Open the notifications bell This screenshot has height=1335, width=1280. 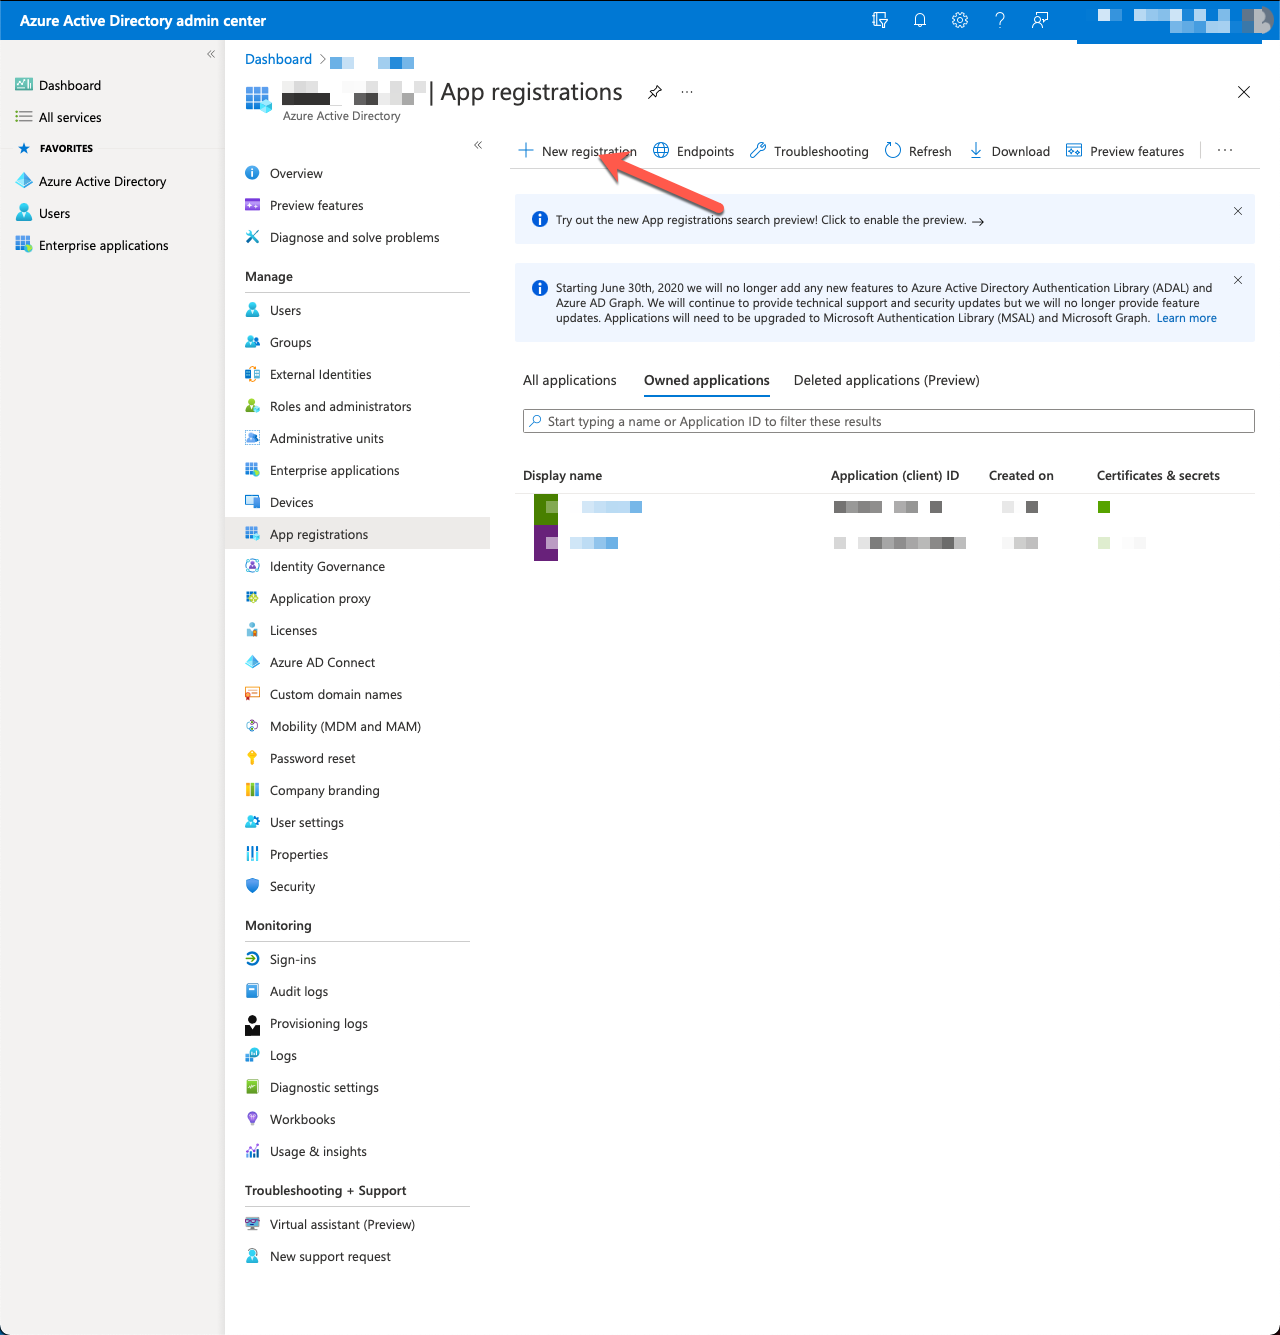click(x=920, y=20)
